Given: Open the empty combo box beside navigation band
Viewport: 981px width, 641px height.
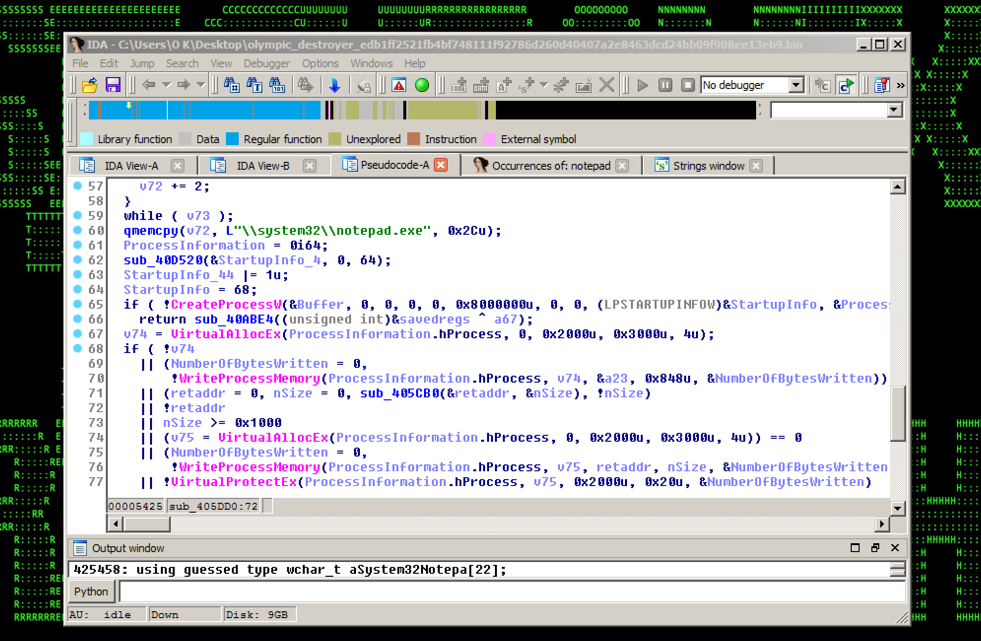Looking at the screenshot, I should coord(895,111).
